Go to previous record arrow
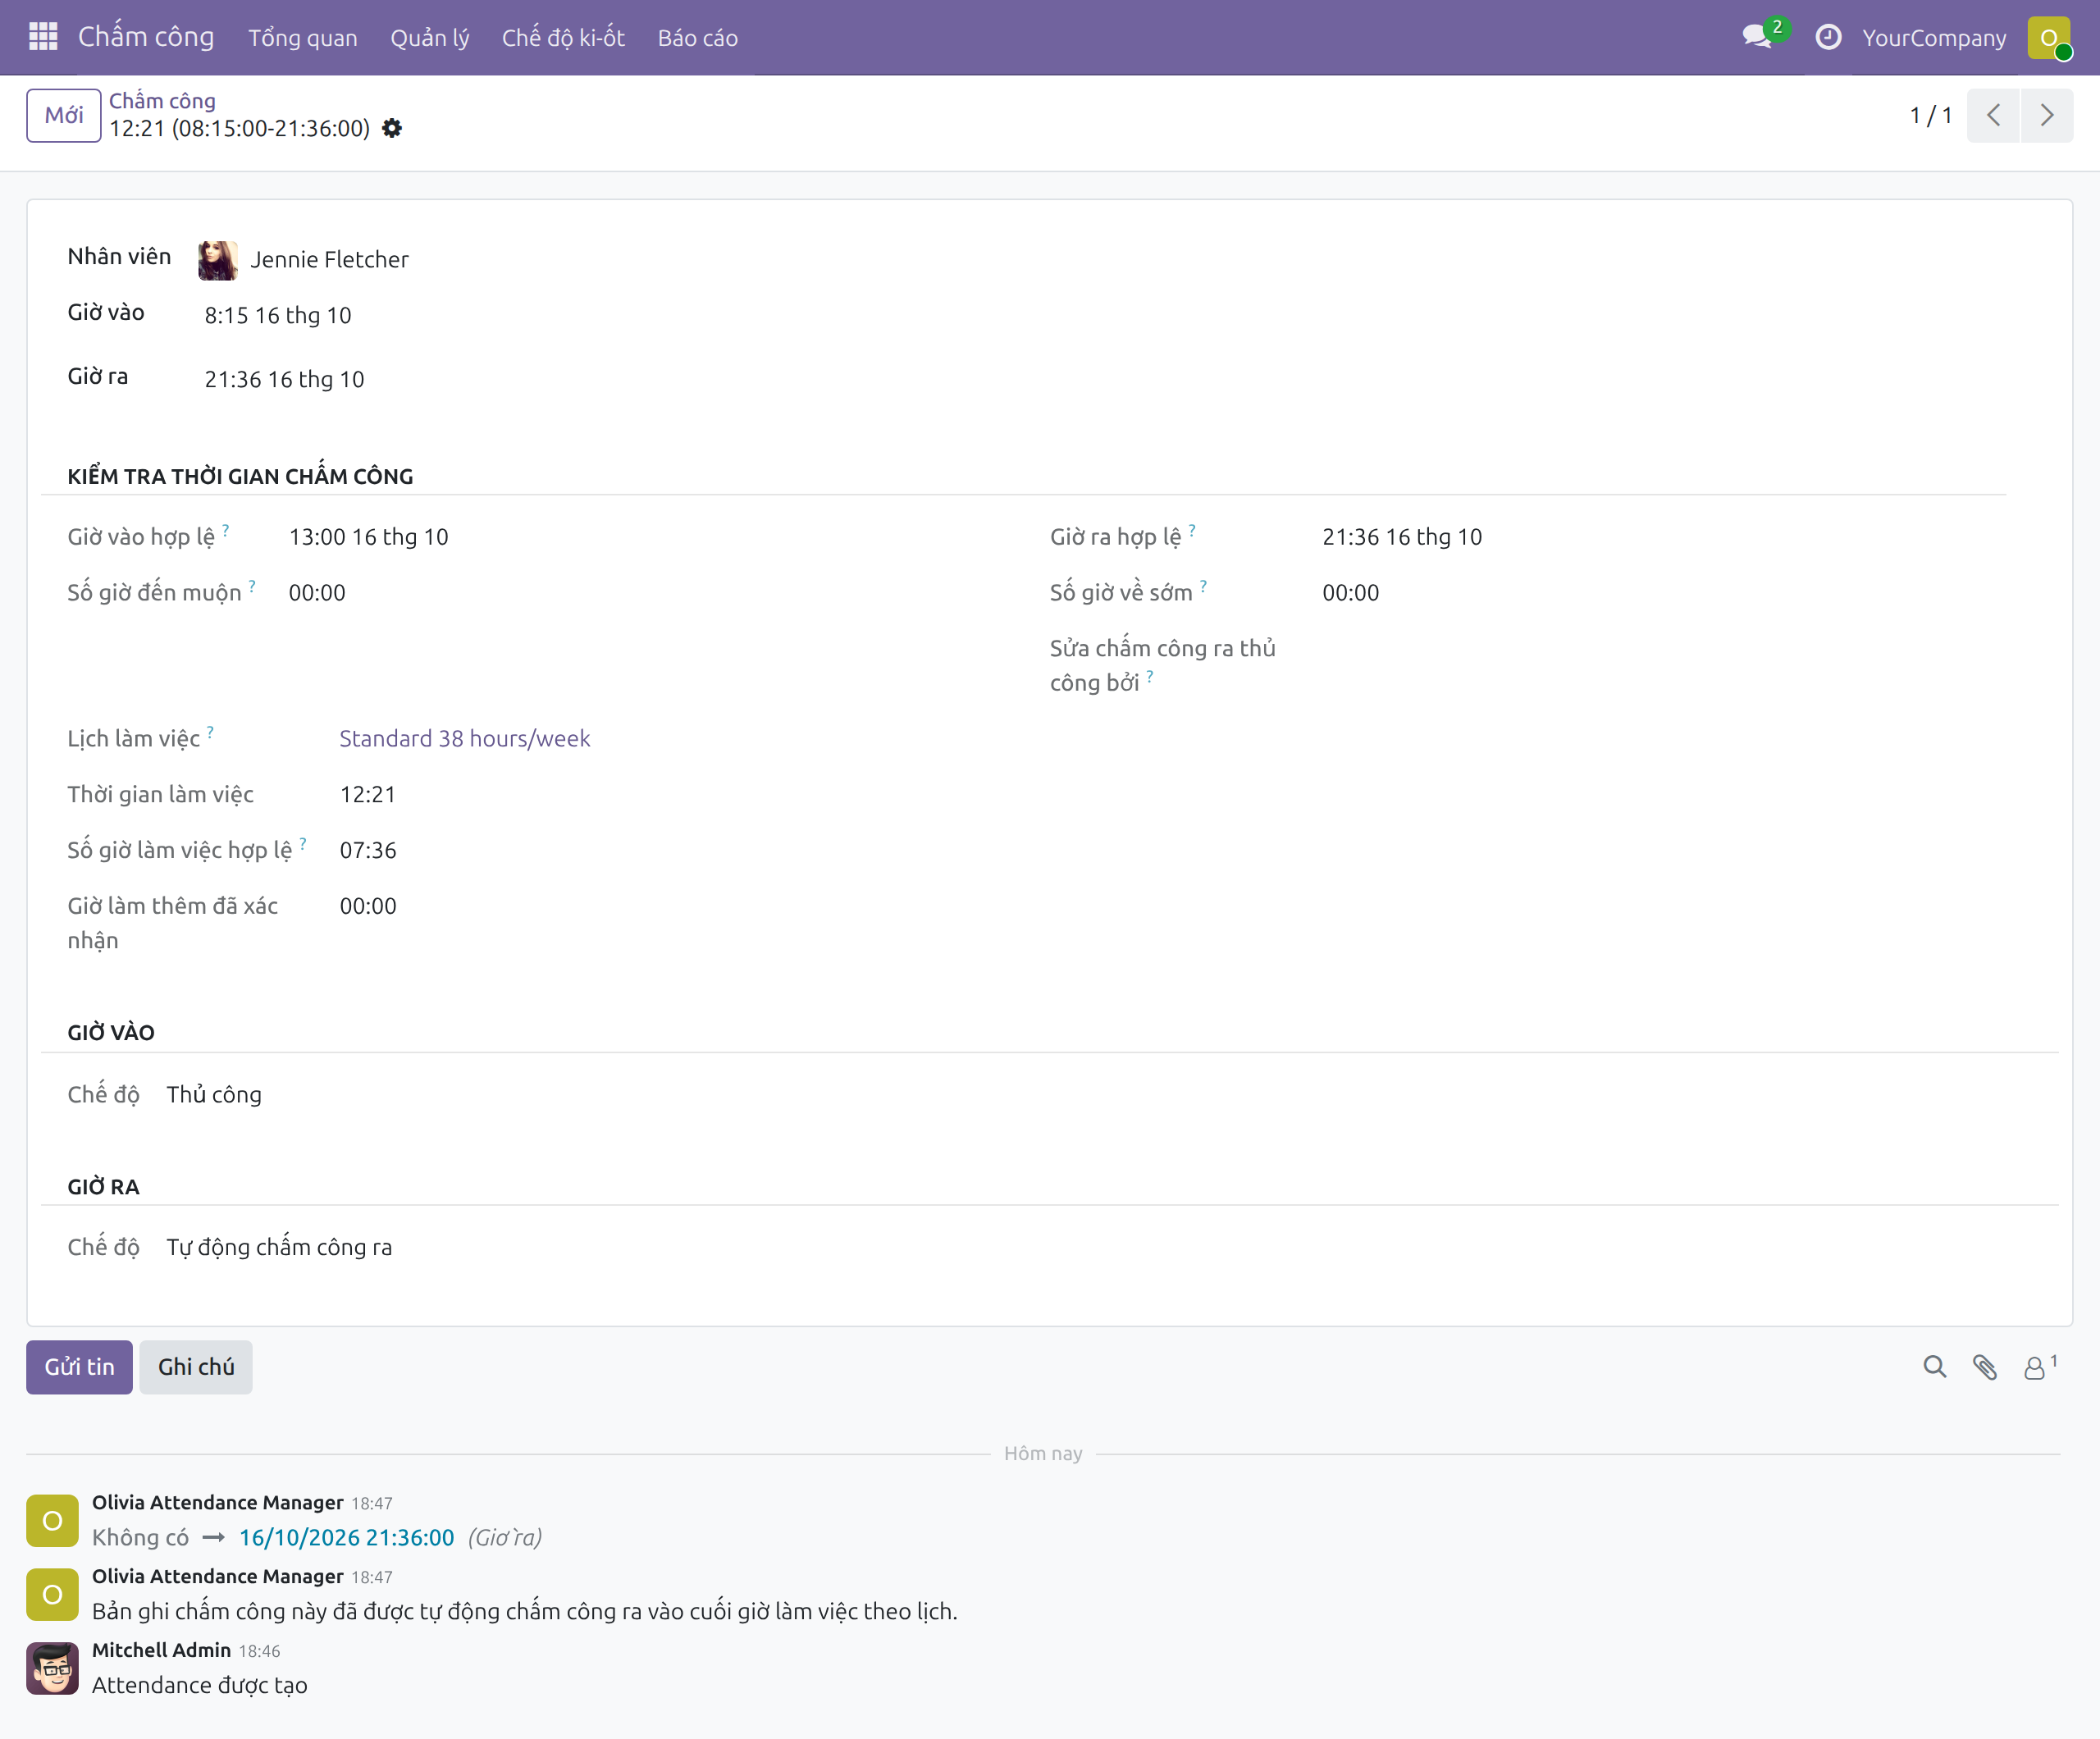The height and width of the screenshot is (1739, 2100). [x=1993, y=115]
